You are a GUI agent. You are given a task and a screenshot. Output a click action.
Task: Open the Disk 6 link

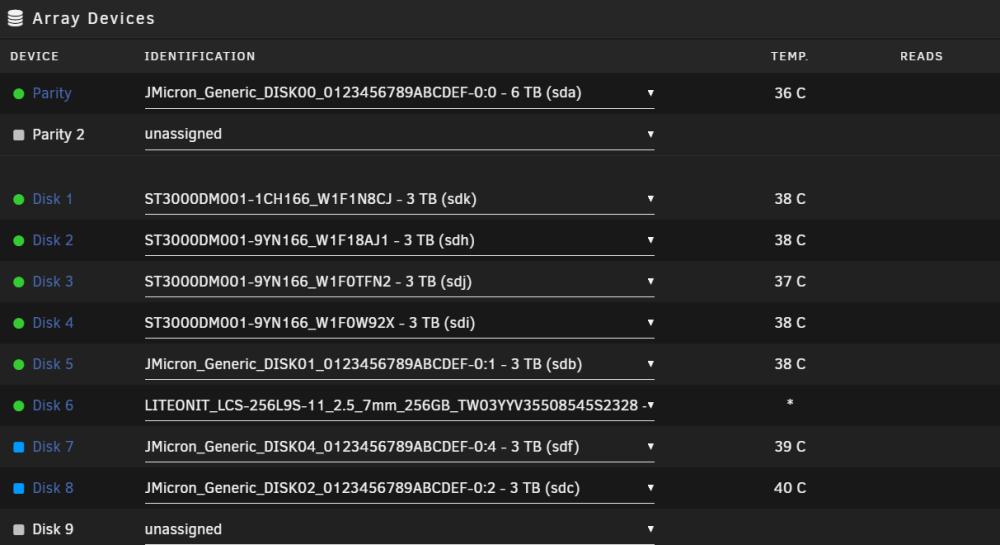pyautogui.click(x=53, y=405)
